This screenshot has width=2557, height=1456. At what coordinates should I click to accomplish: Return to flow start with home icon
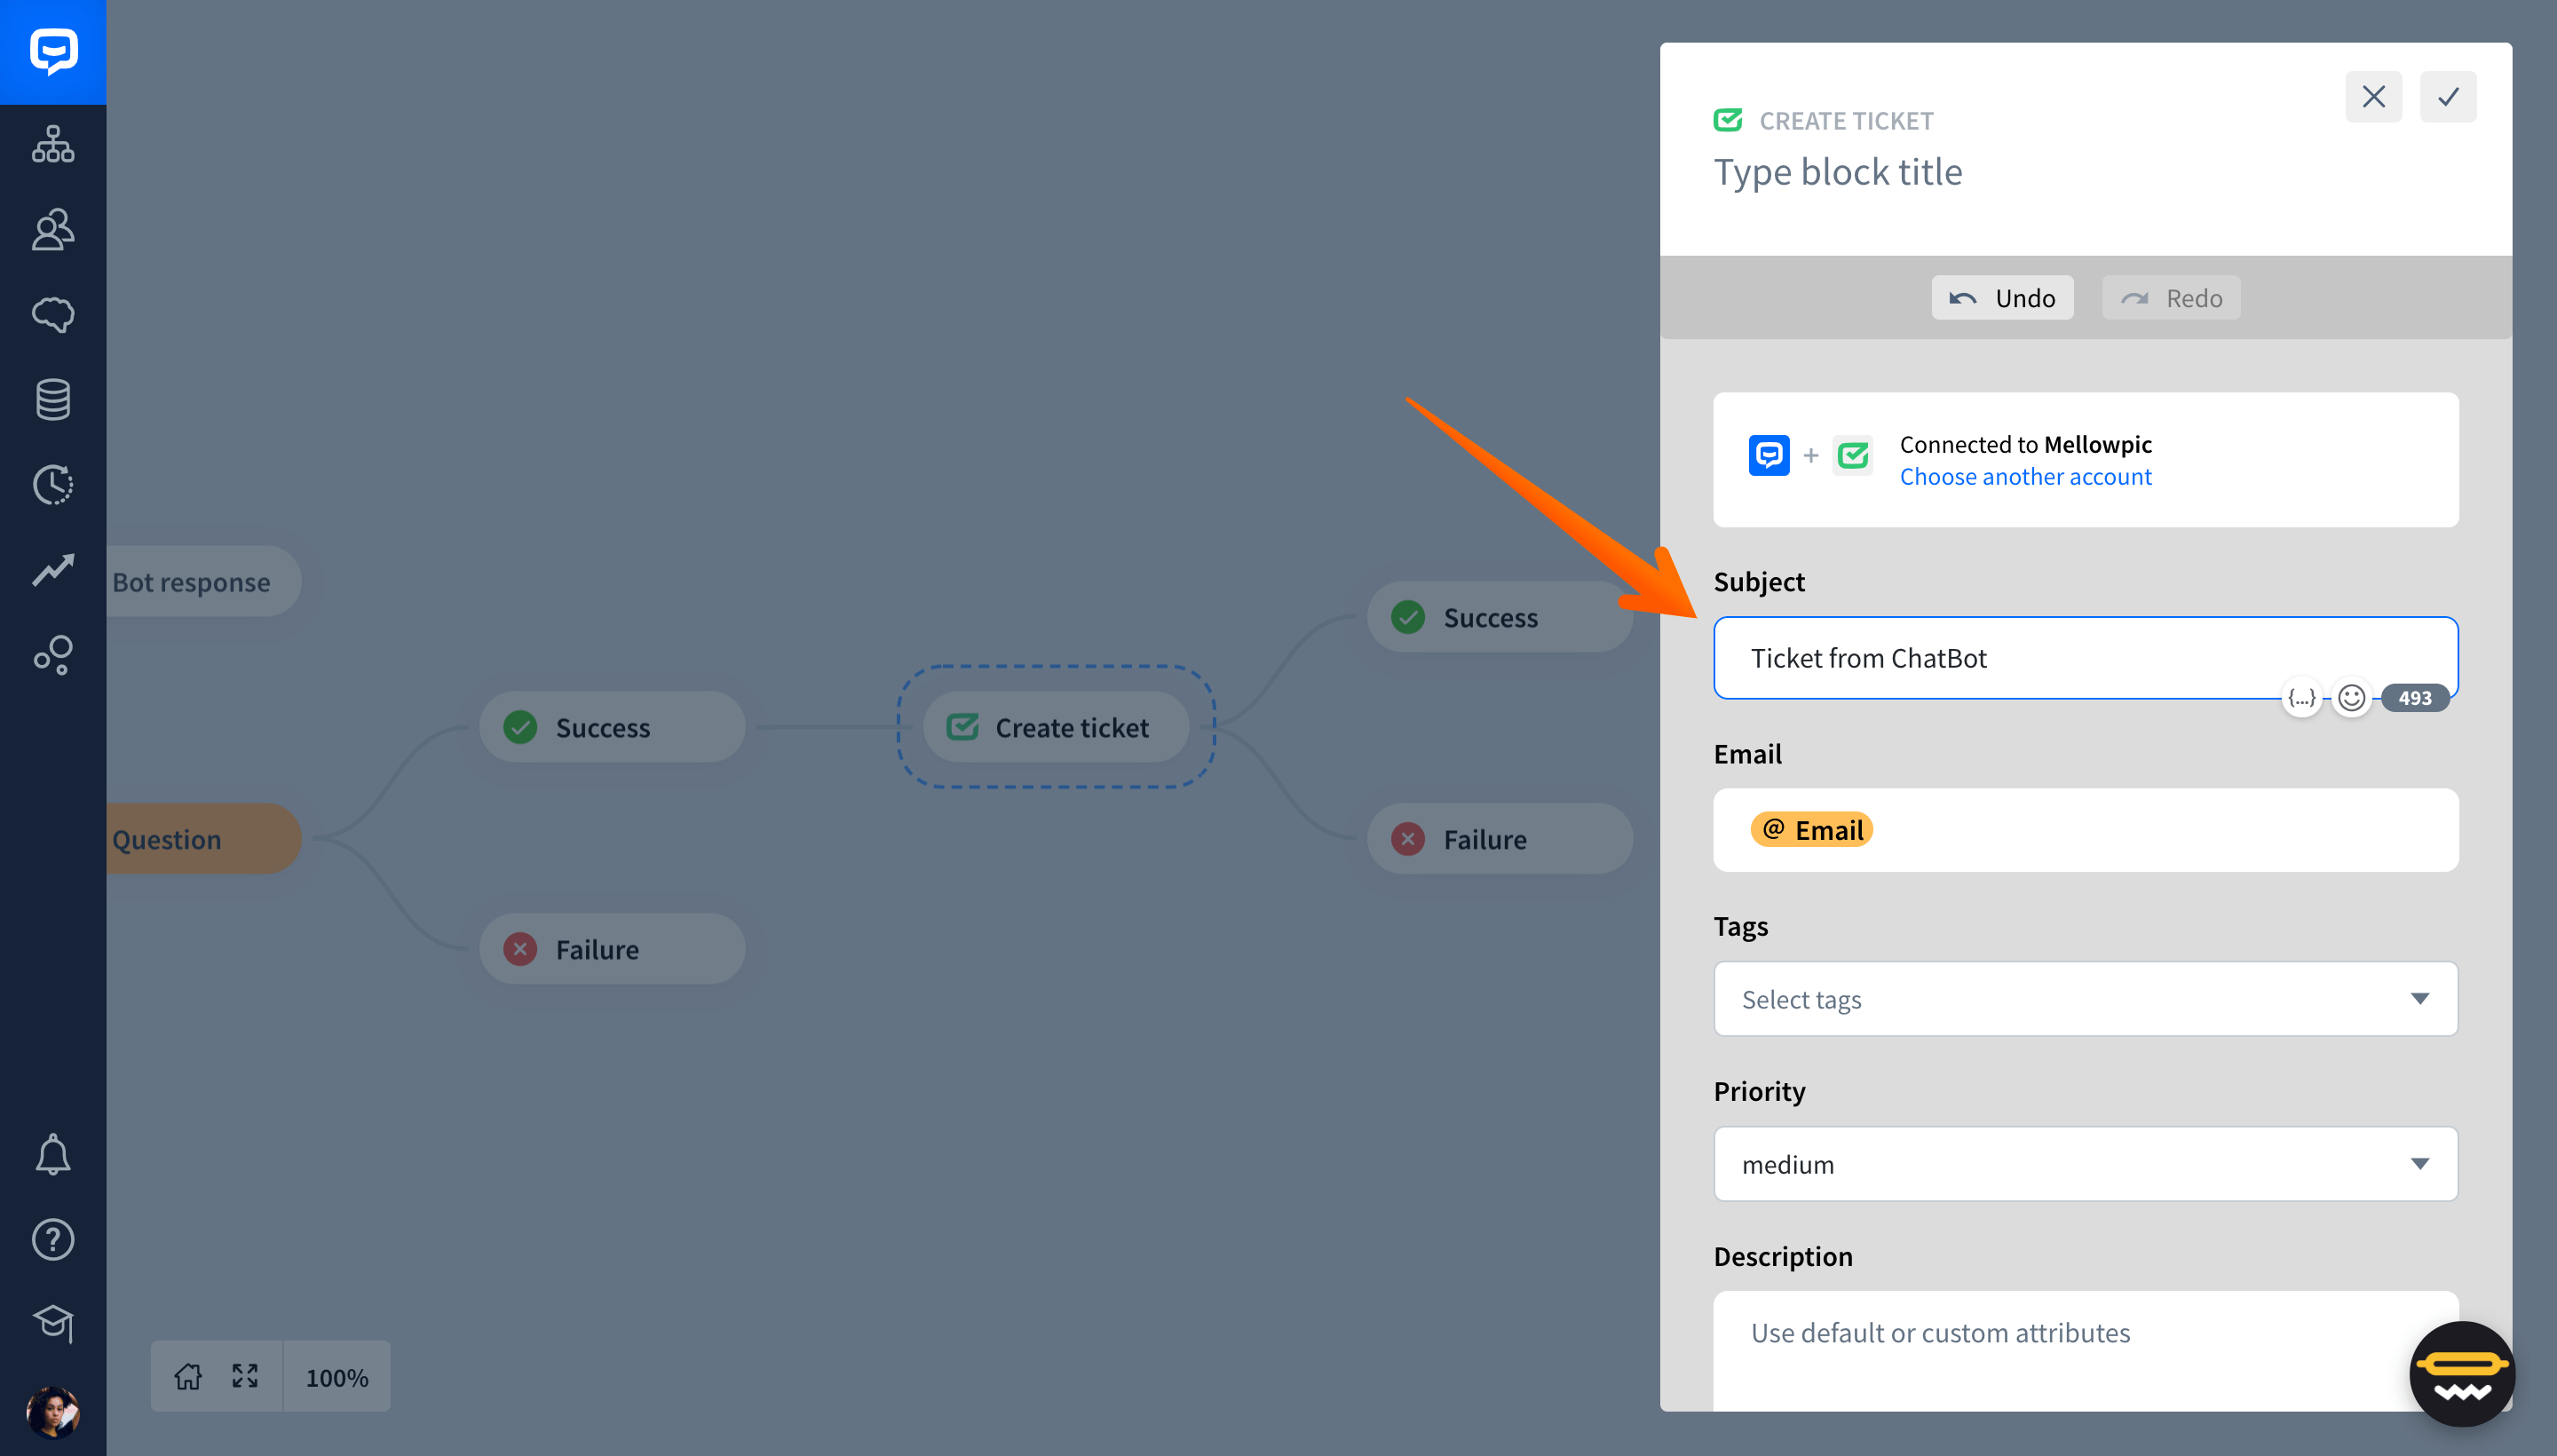pyautogui.click(x=188, y=1377)
